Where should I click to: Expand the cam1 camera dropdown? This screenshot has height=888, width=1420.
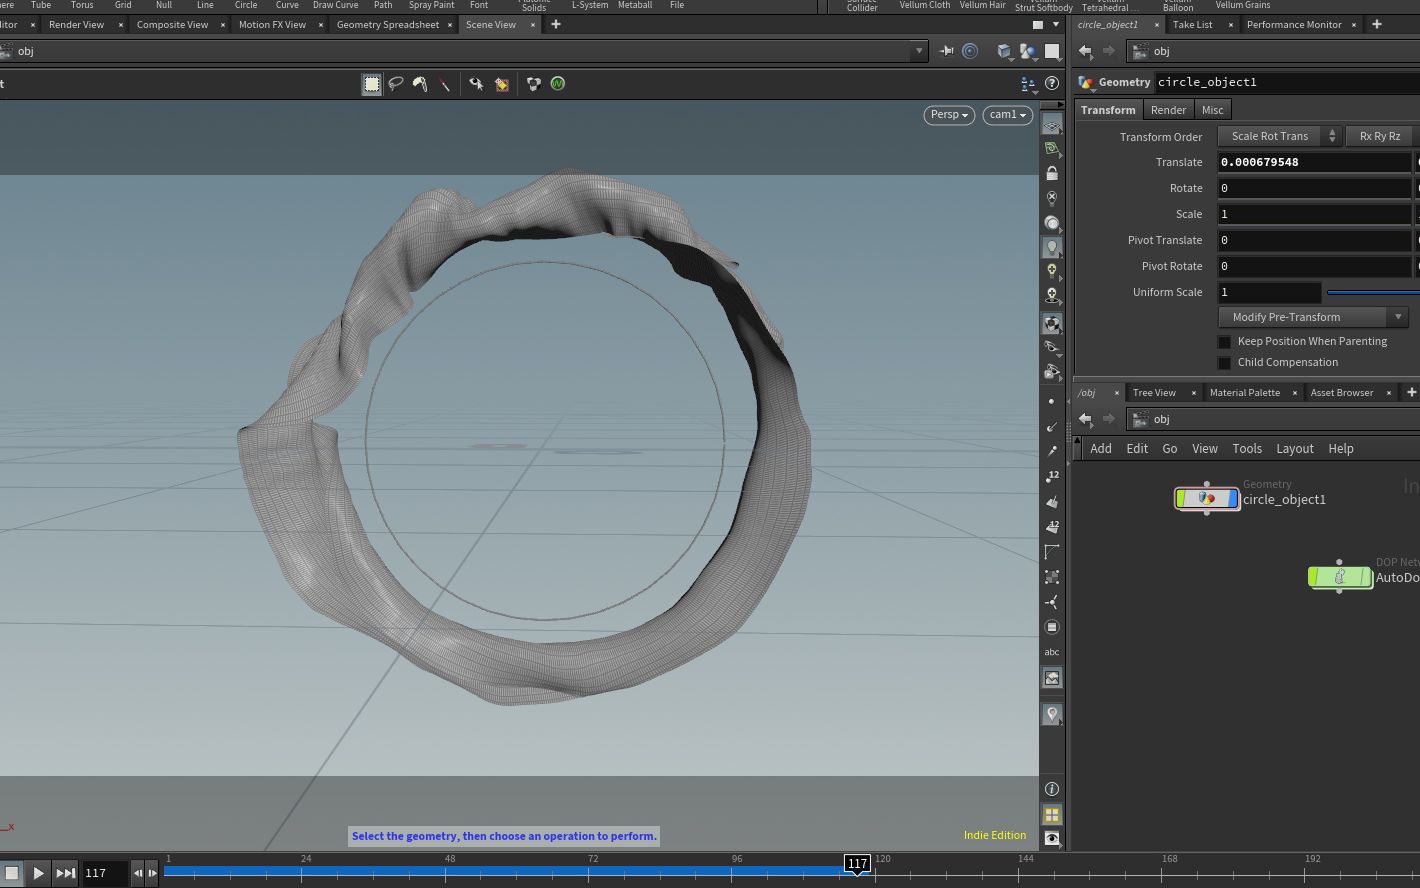(x=1007, y=115)
